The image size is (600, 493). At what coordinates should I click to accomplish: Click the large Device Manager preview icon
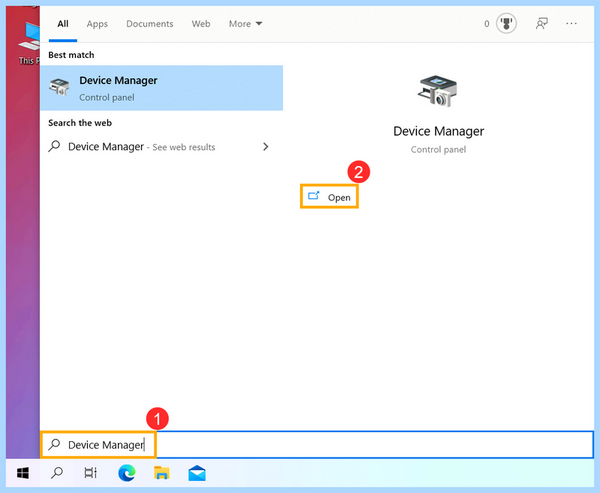(x=438, y=91)
